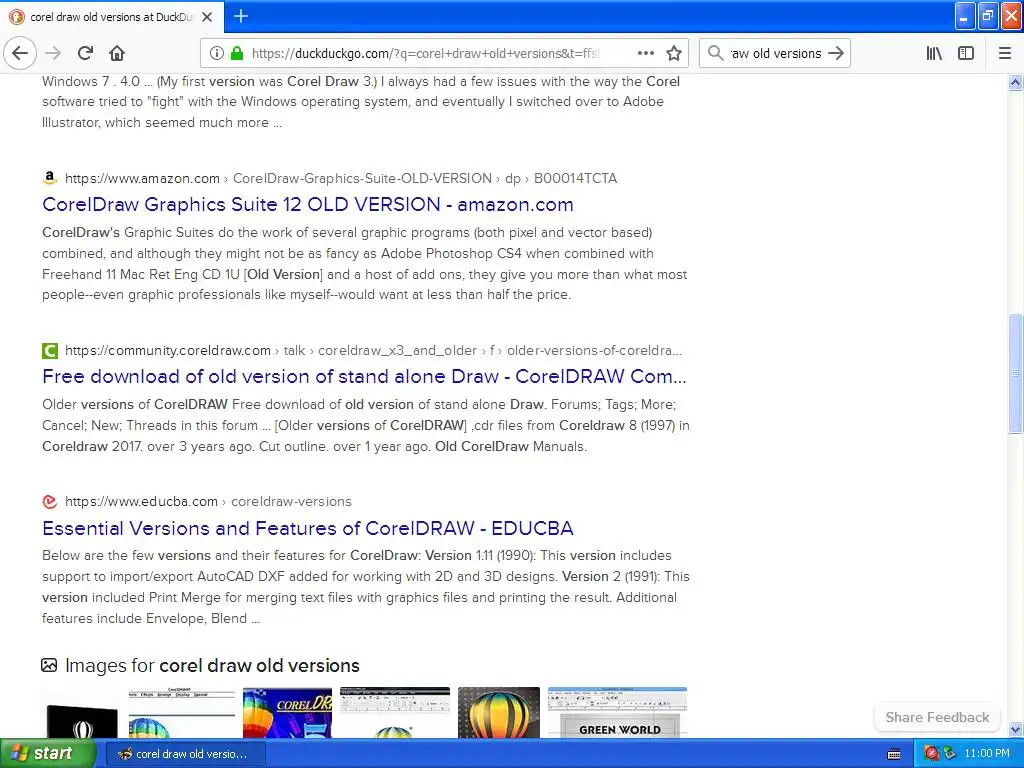Close the DuckDuckGo search tab
The image size is (1024, 768).
pos(207,17)
